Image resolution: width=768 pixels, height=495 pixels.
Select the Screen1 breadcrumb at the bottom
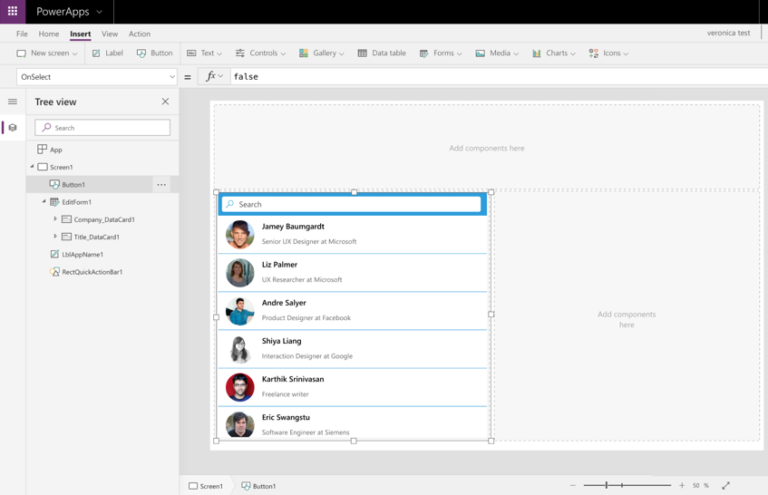[206, 486]
